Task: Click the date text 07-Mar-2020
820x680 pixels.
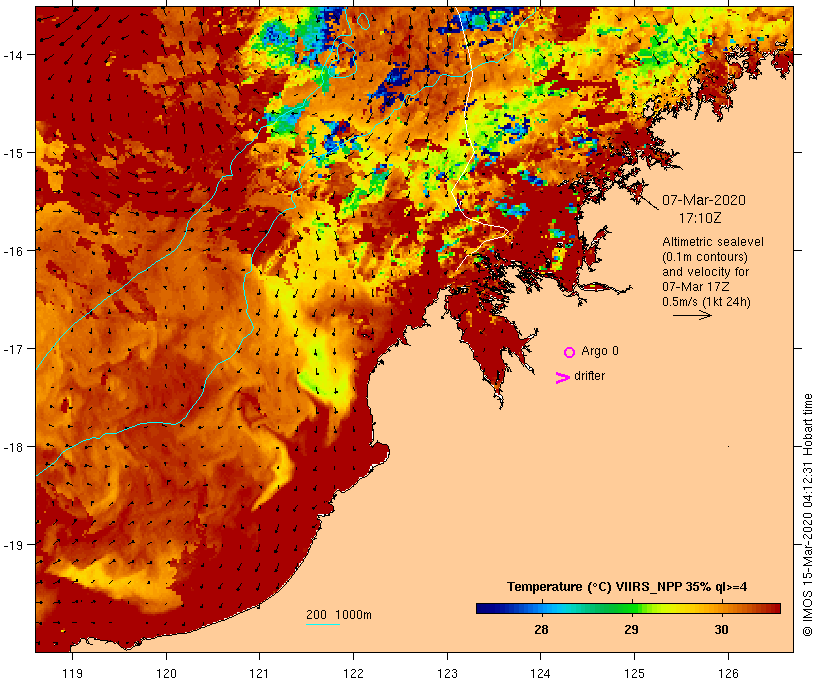Action: (x=704, y=200)
